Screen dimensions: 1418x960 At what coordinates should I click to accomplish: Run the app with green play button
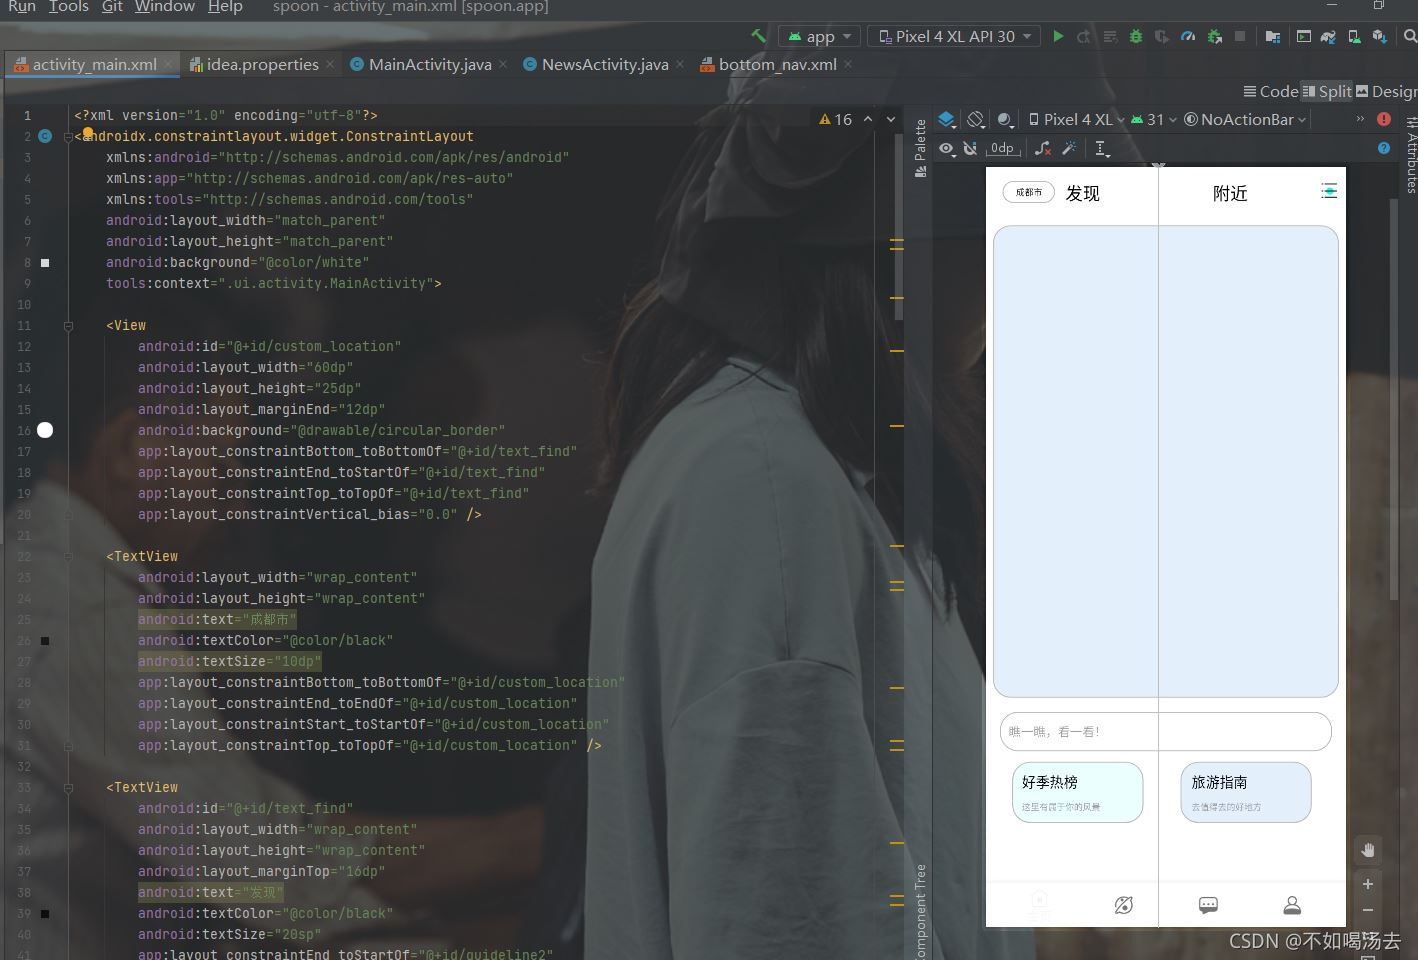1058,36
